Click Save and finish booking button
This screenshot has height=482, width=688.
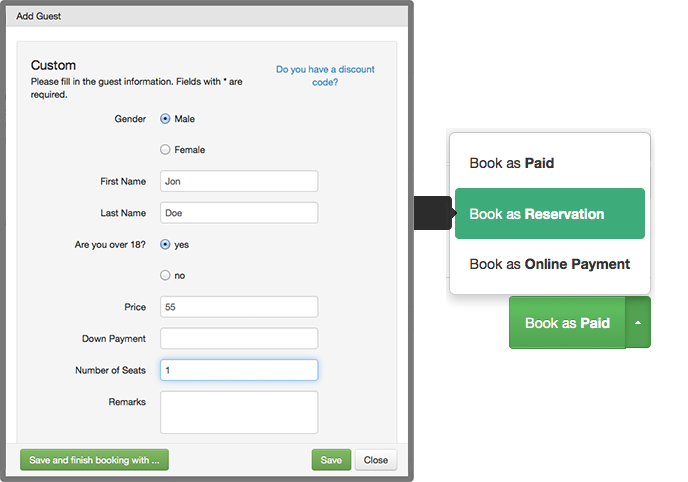click(94, 460)
